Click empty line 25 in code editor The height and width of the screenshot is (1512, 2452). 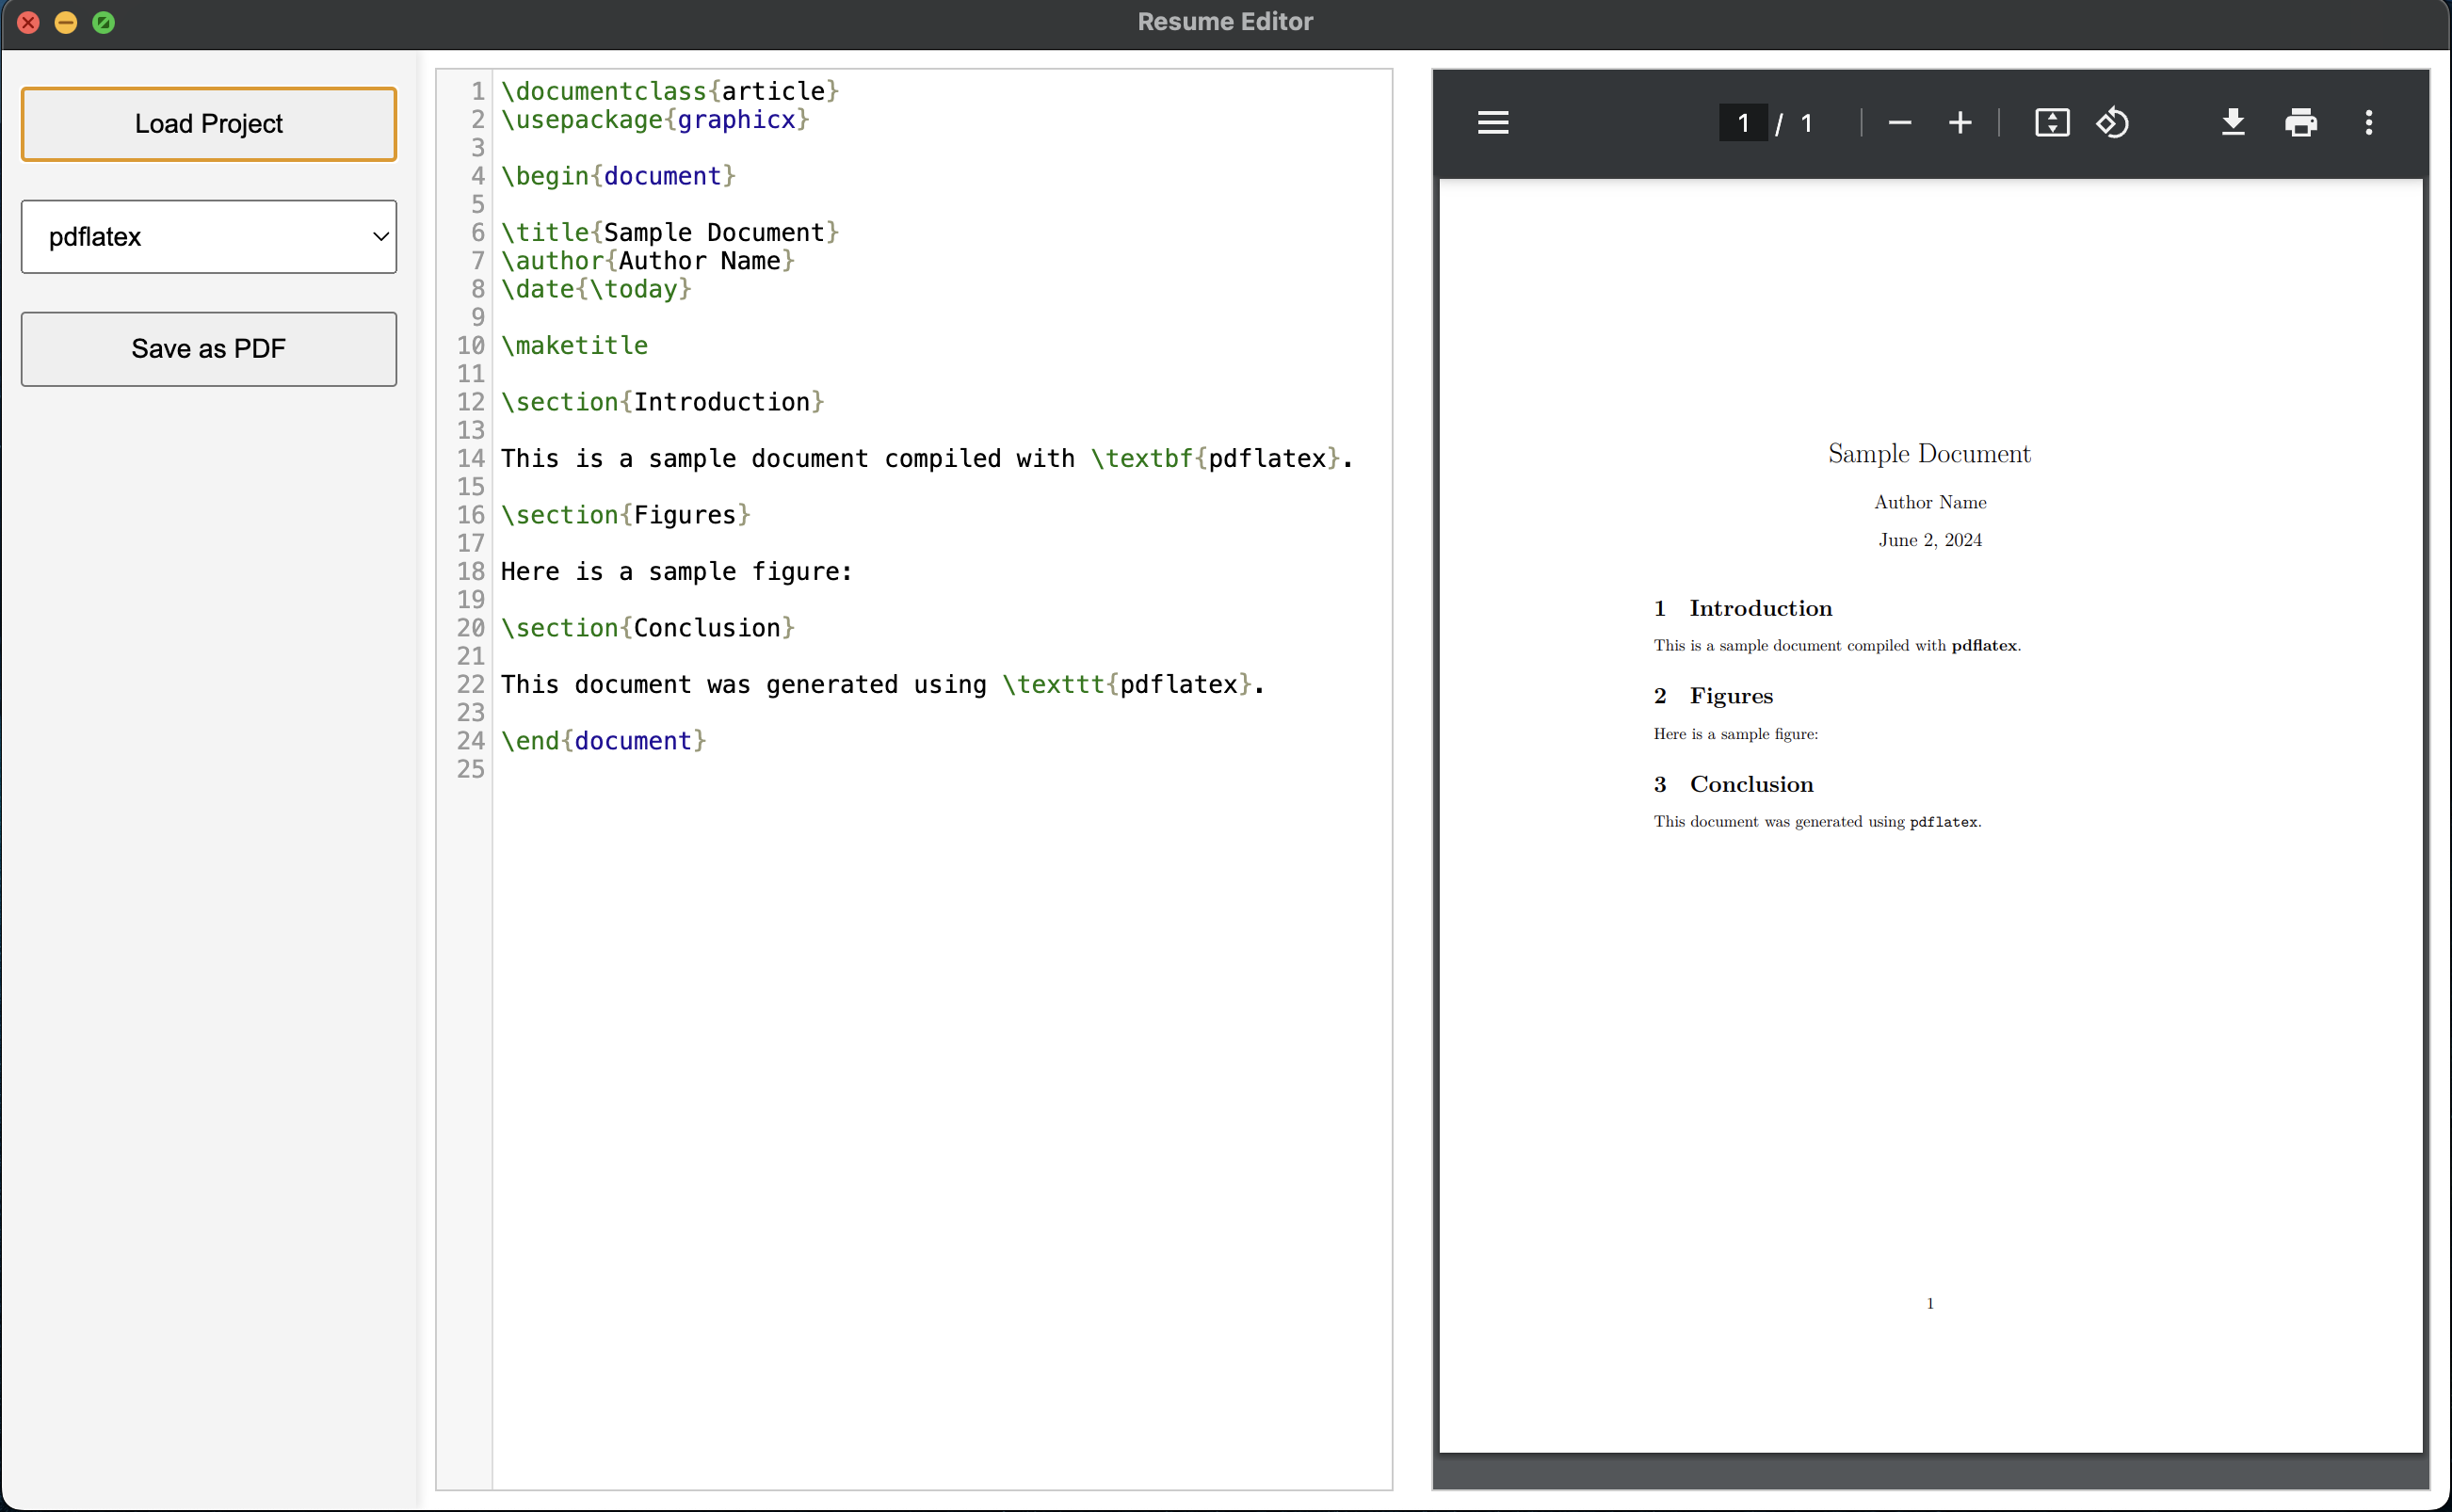(700, 769)
